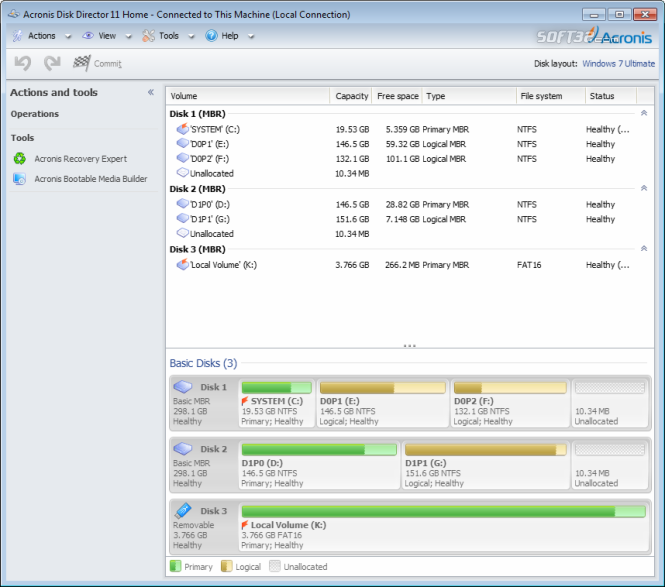The image size is (665, 587).
Task: Launch Acronis Recovery Expert
Action: [81, 159]
